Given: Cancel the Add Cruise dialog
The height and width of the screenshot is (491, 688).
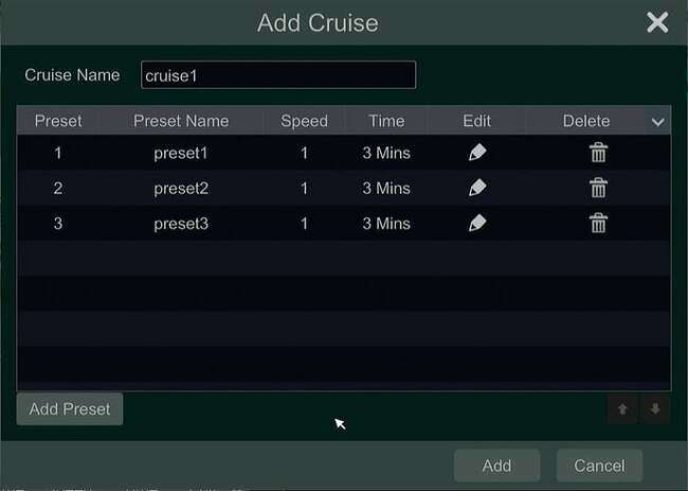Looking at the screenshot, I should point(599,465).
